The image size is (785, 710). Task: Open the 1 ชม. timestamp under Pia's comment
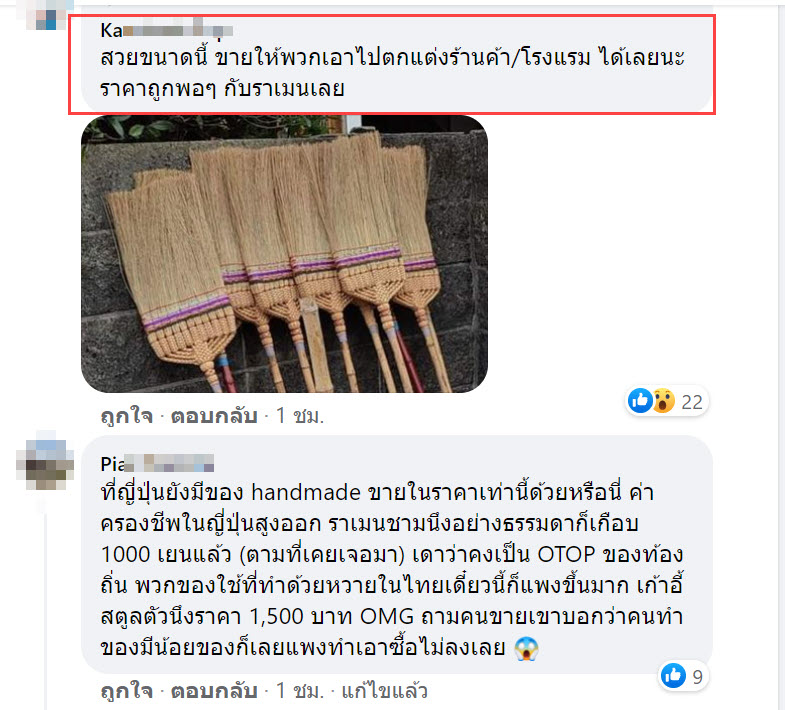coord(299,691)
